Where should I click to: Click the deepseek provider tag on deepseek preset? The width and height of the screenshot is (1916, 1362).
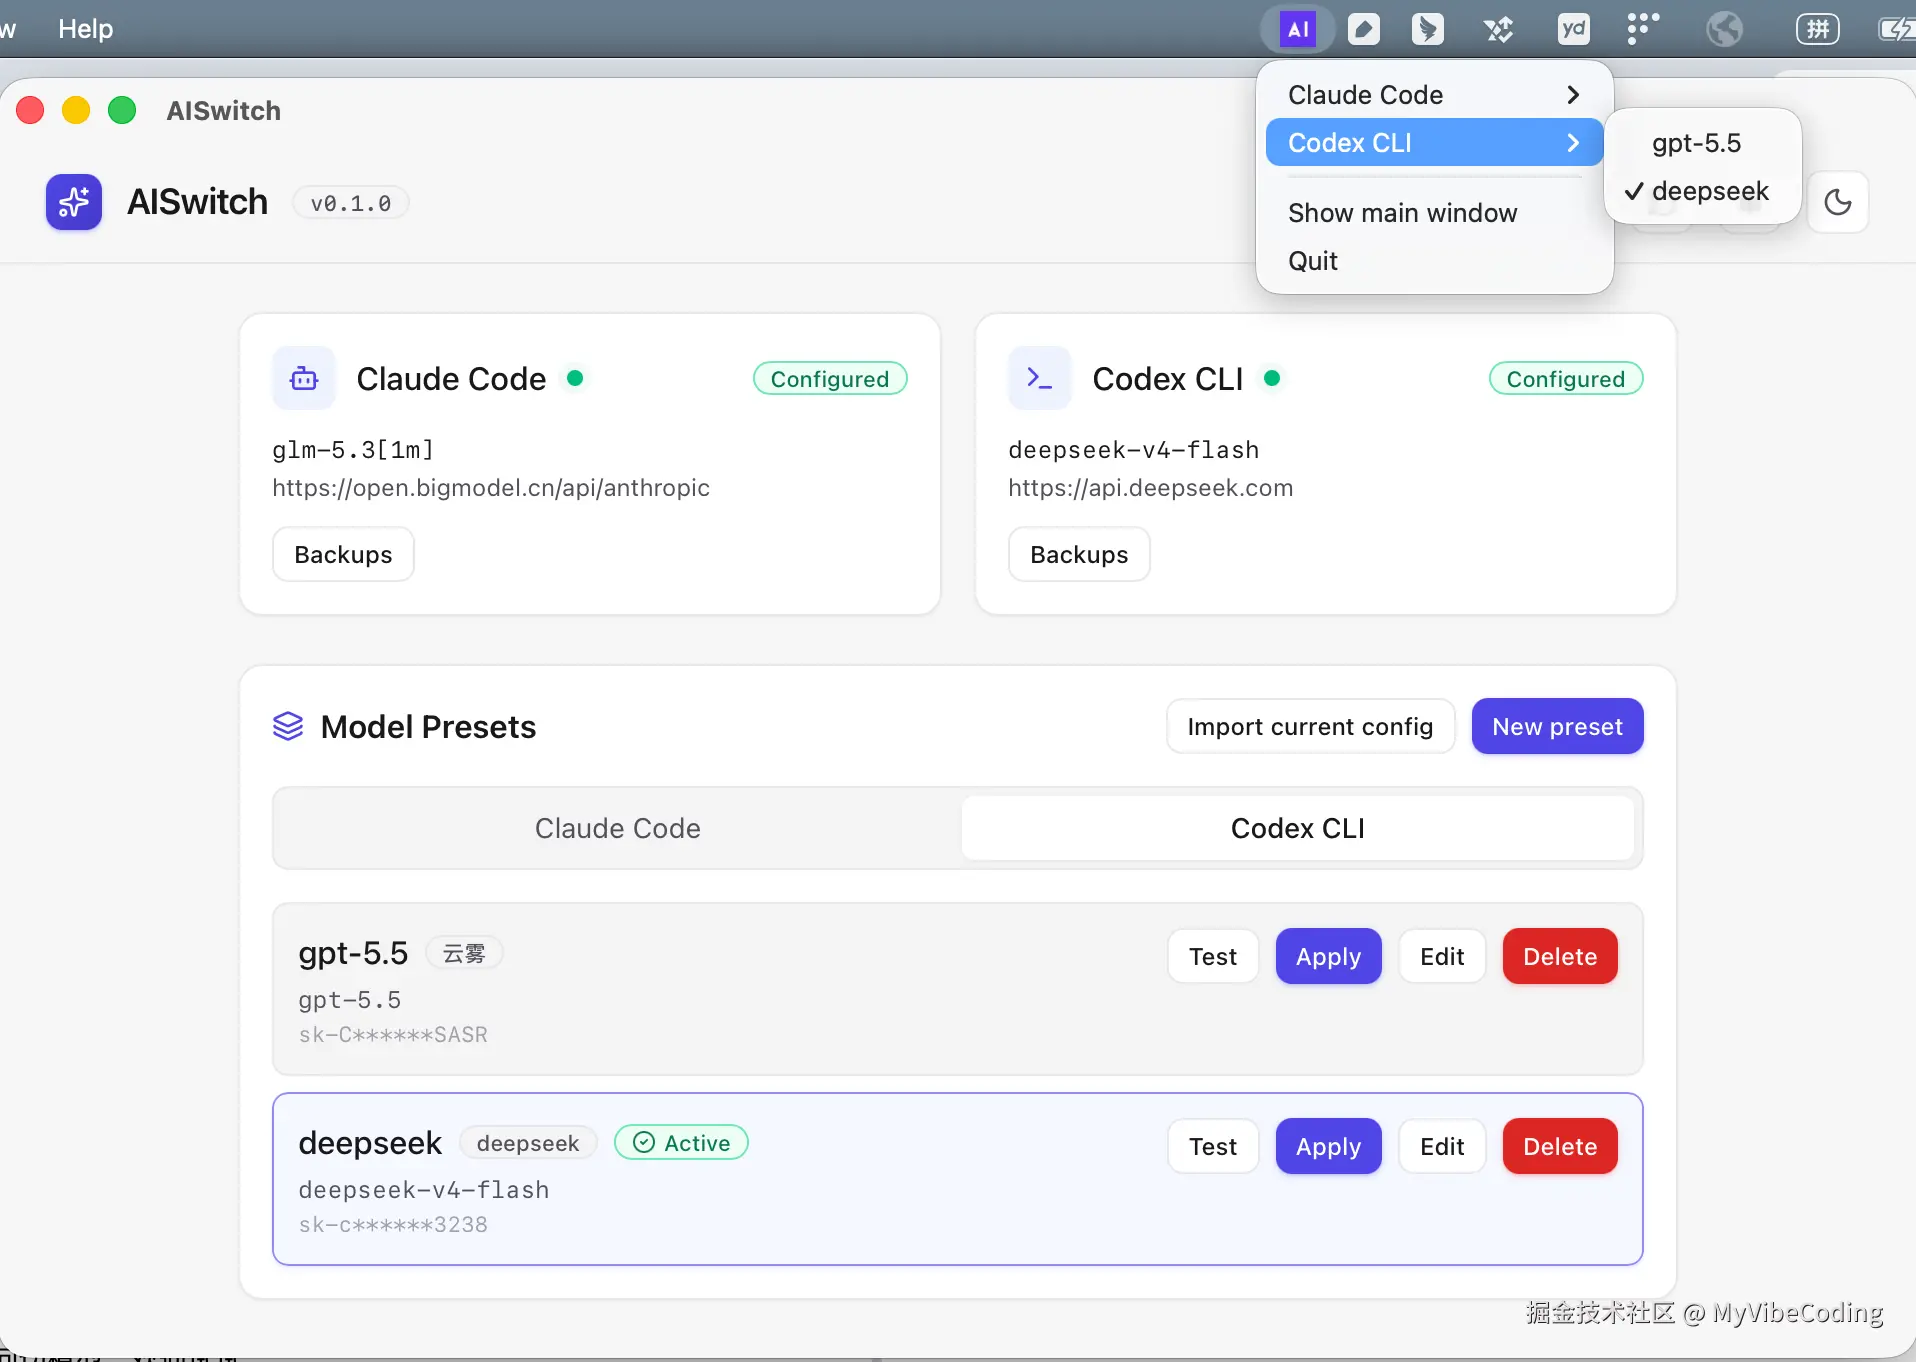click(528, 1143)
